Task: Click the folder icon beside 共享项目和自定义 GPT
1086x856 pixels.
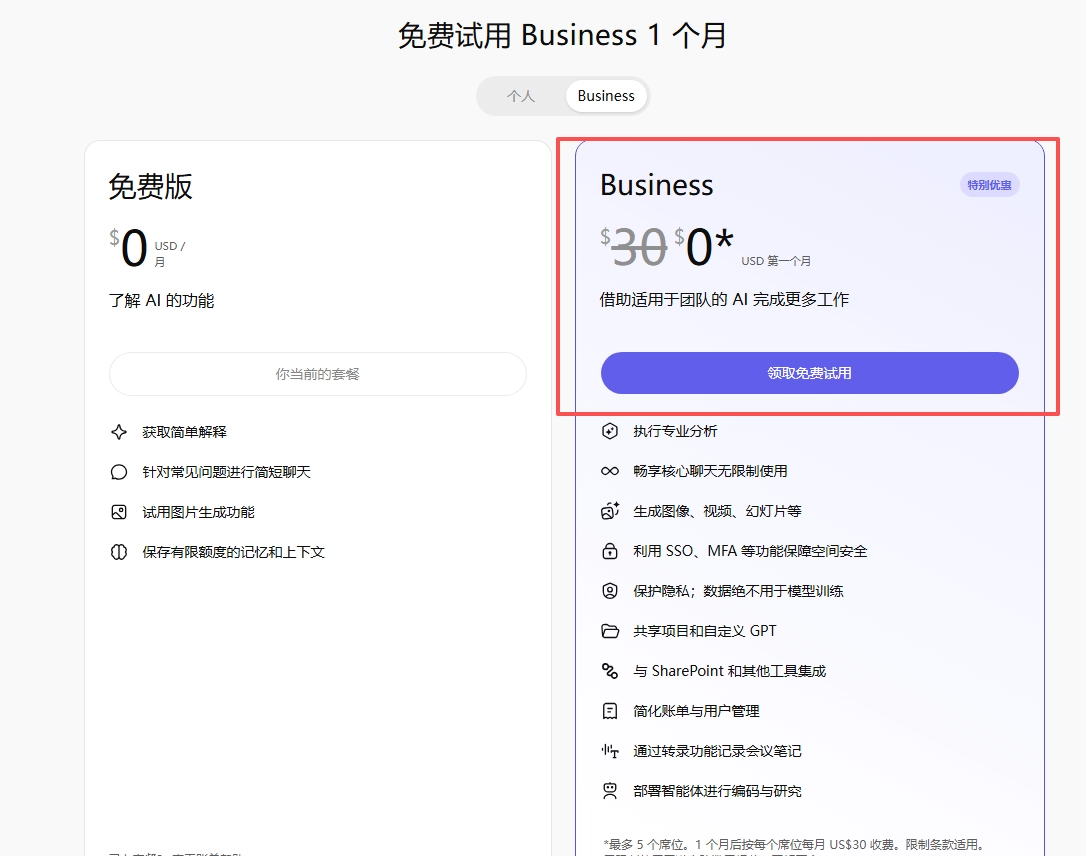Action: coord(610,631)
